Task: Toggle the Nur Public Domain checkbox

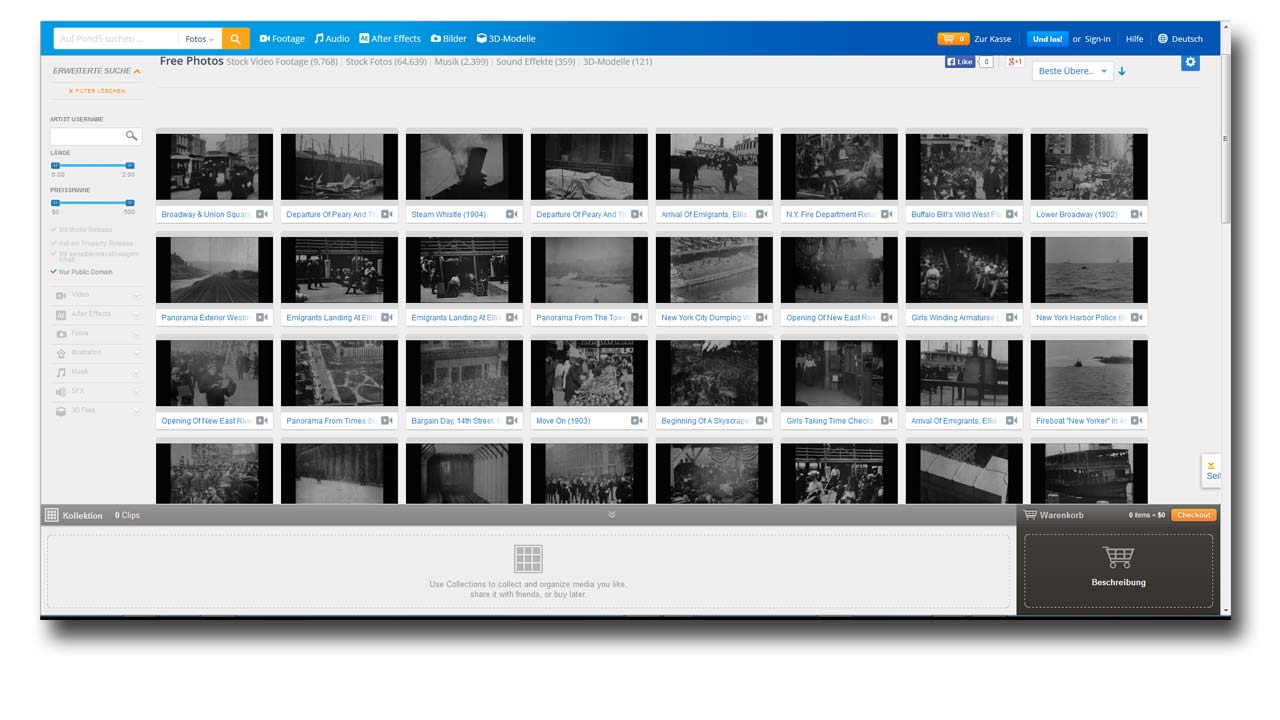Action: click(x=54, y=272)
